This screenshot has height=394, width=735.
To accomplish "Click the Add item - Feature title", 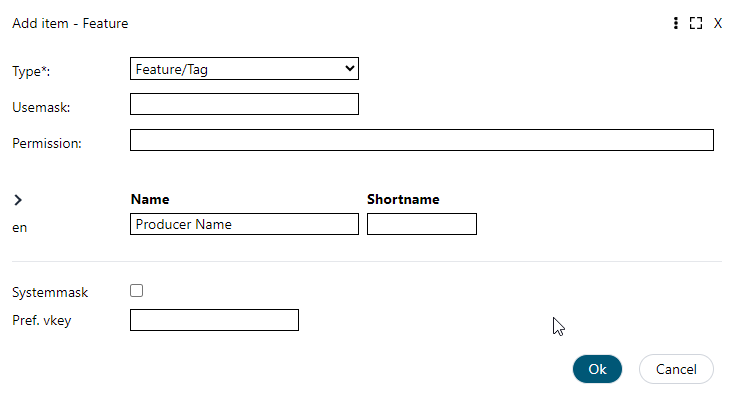I will click(70, 23).
